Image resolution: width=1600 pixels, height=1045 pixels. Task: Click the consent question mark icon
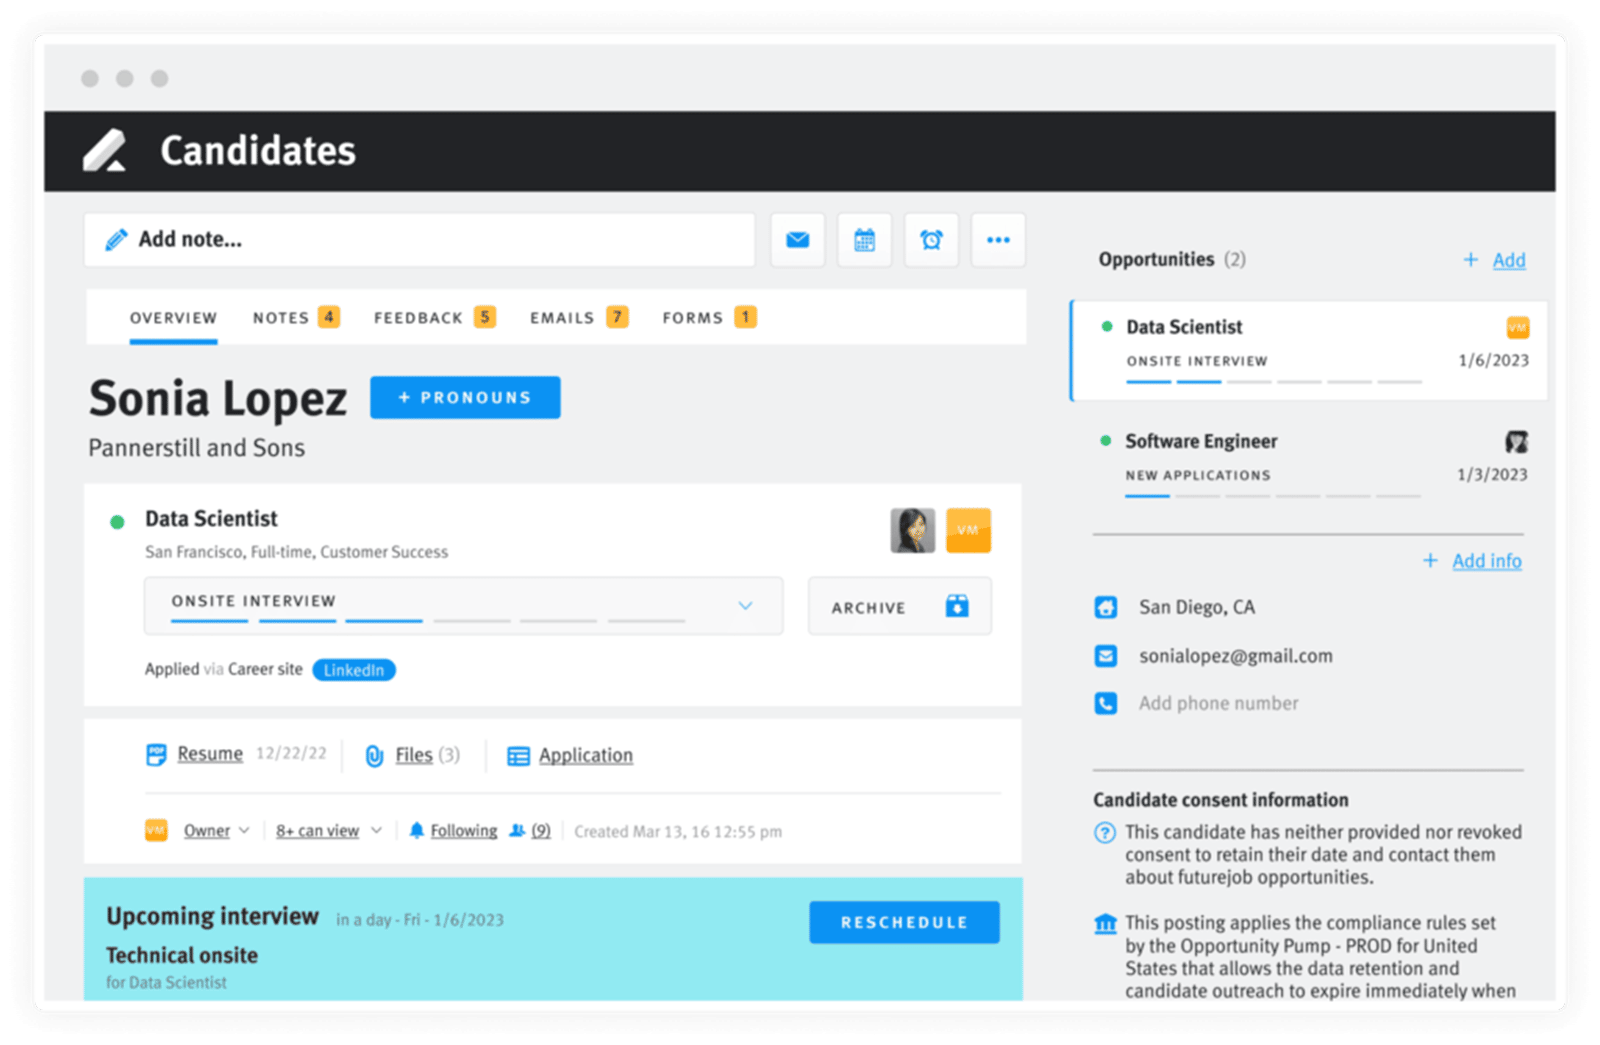tap(1105, 833)
